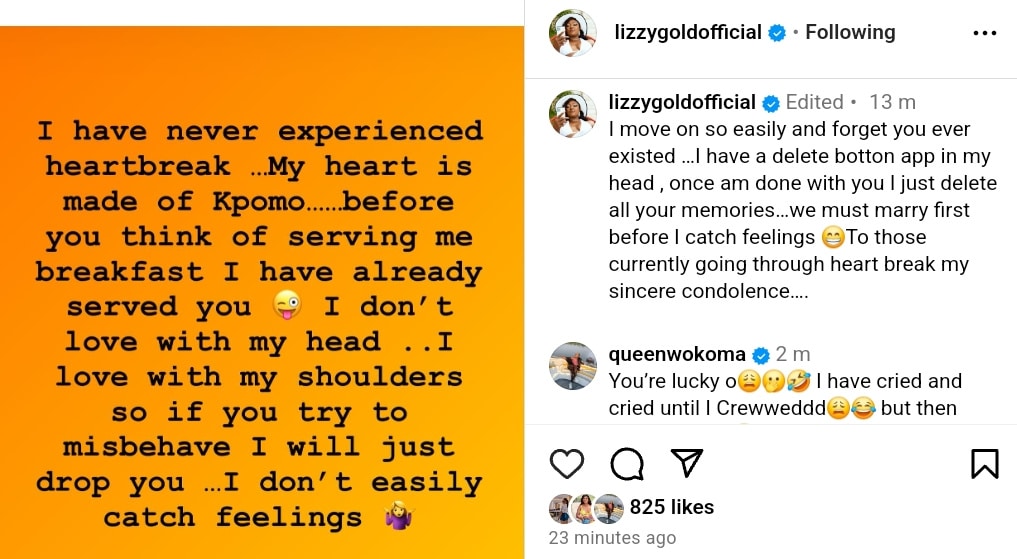Open the three-dot more options menu
1017x559 pixels.
click(984, 33)
